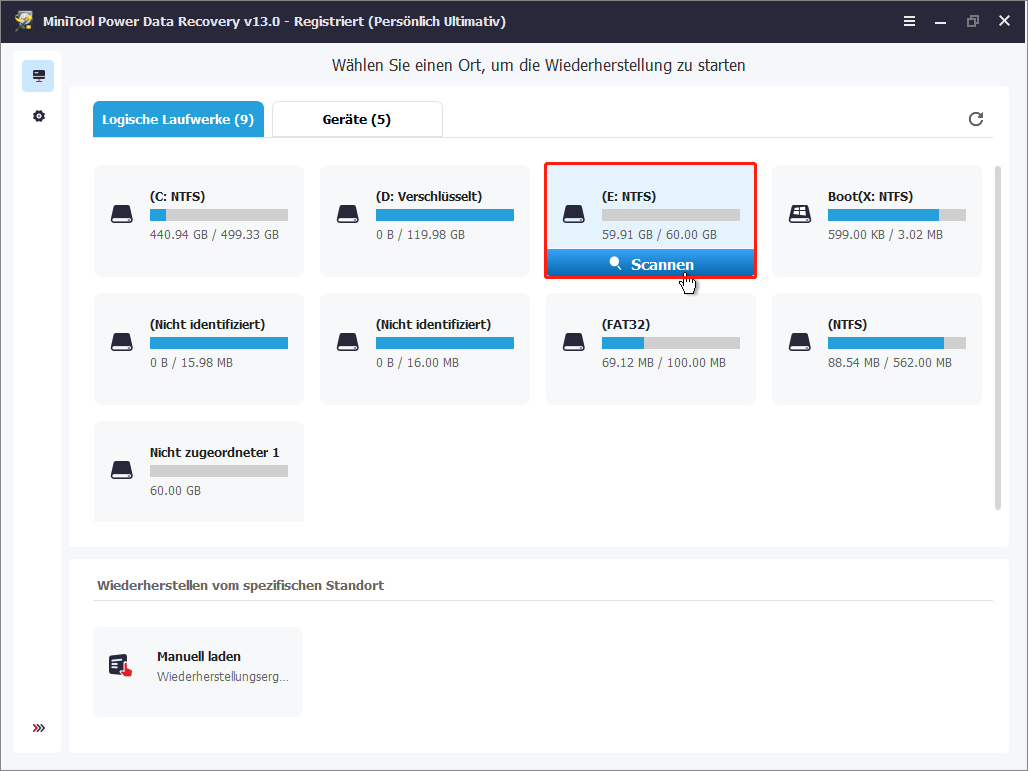
Task: Click the 0 B / 15.98 MB size text
Action: [x=191, y=362]
